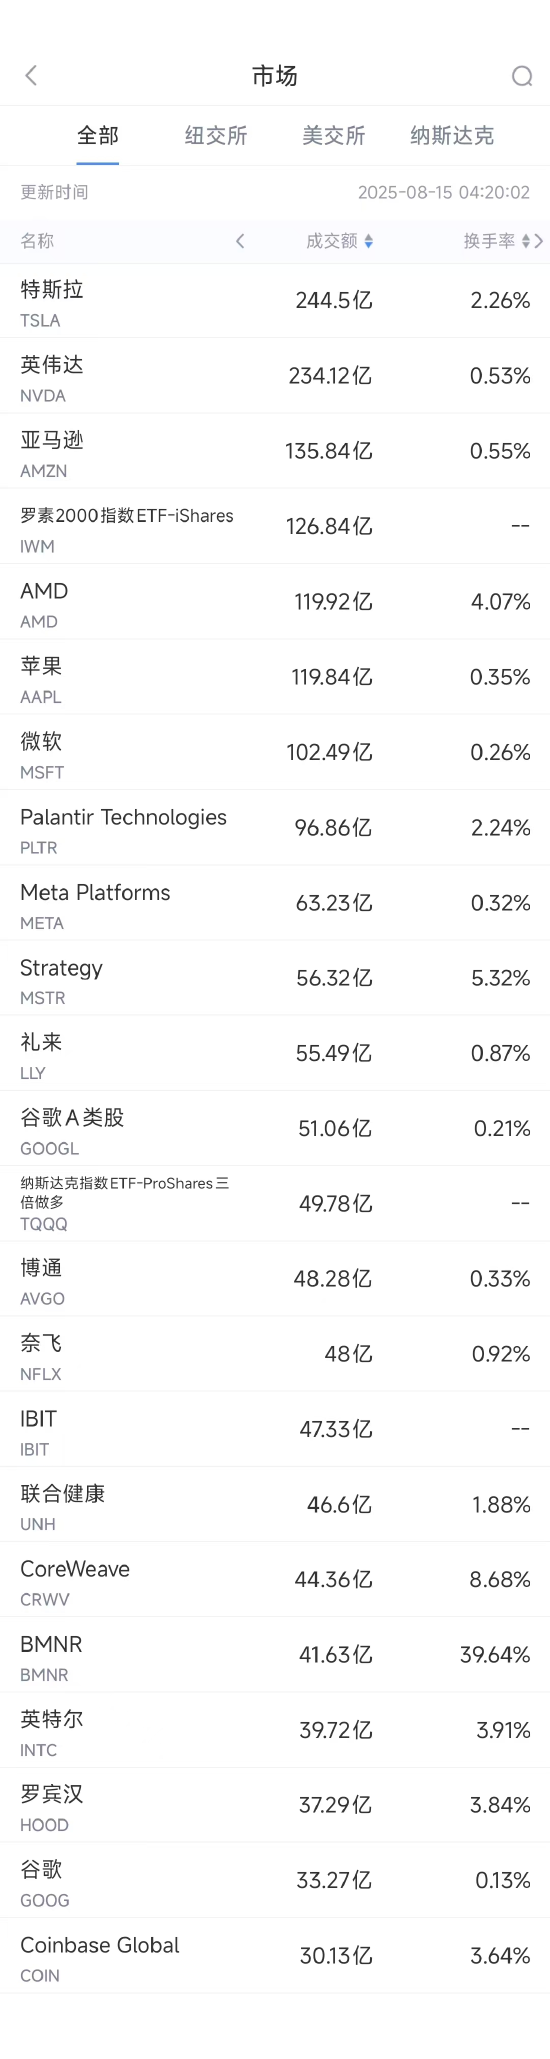Open 罗素2000指数ETF-iShares IWM row
Screen dimensions: 550x2059
[x=275, y=527]
